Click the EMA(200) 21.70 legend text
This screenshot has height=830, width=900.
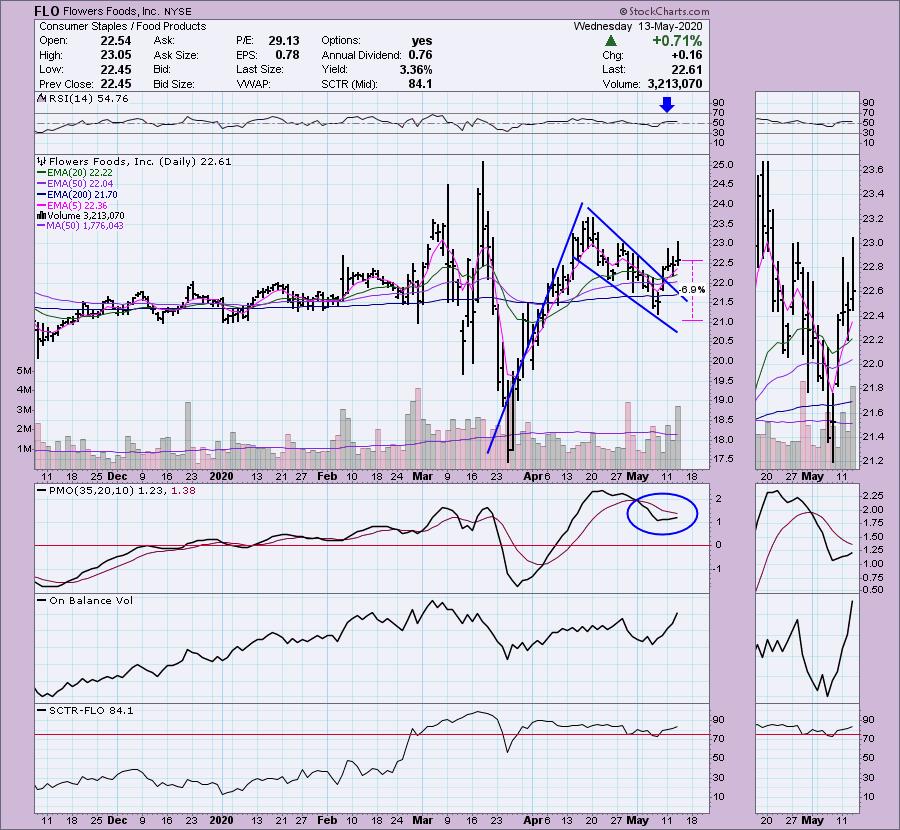pos(82,195)
